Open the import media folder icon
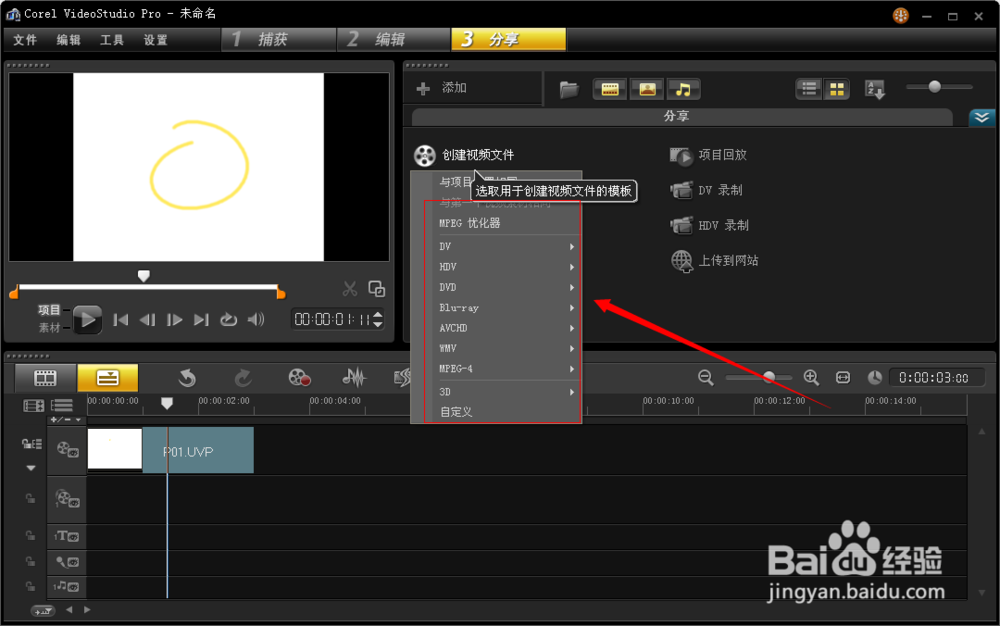This screenshot has height=626, width=1000. [x=569, y=89]
